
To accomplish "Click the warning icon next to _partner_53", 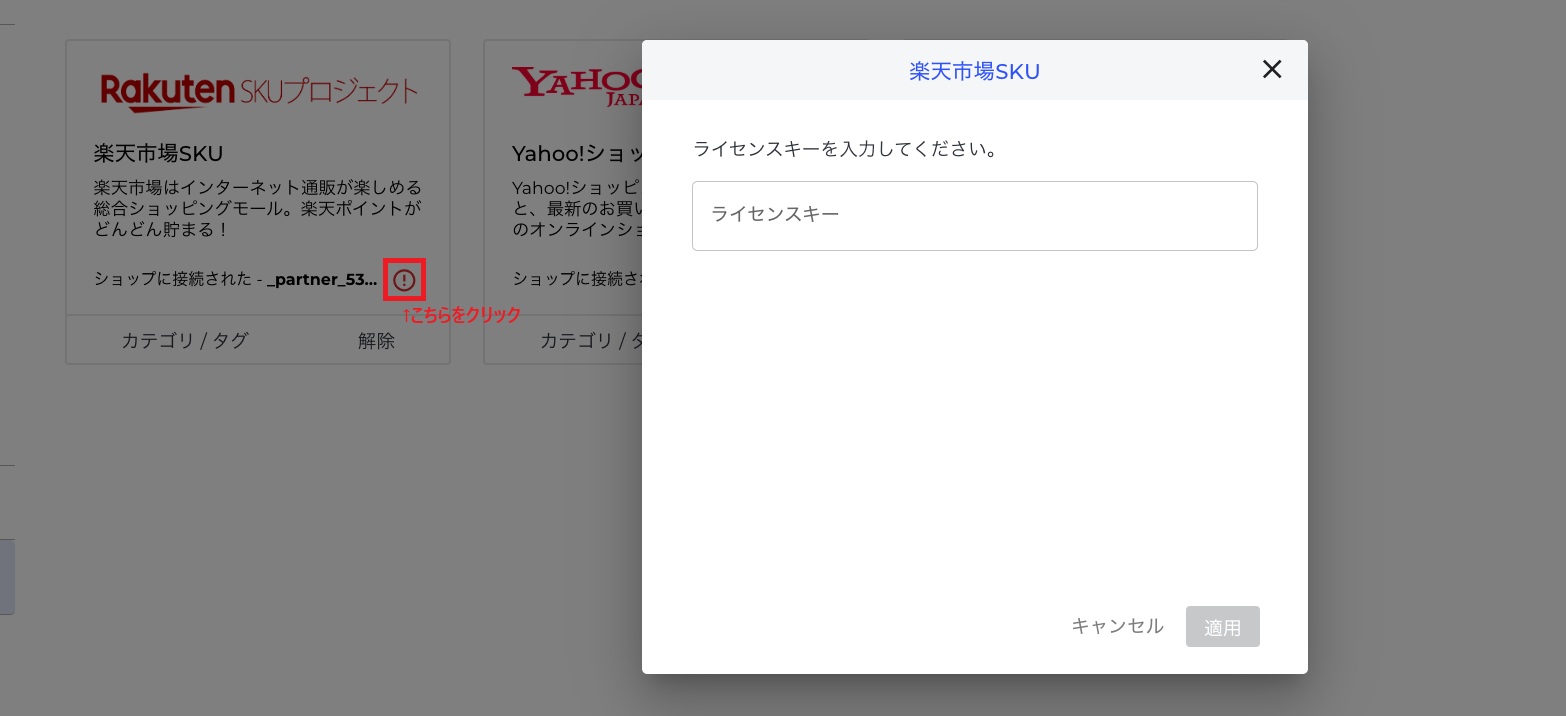I will point(404,280).
